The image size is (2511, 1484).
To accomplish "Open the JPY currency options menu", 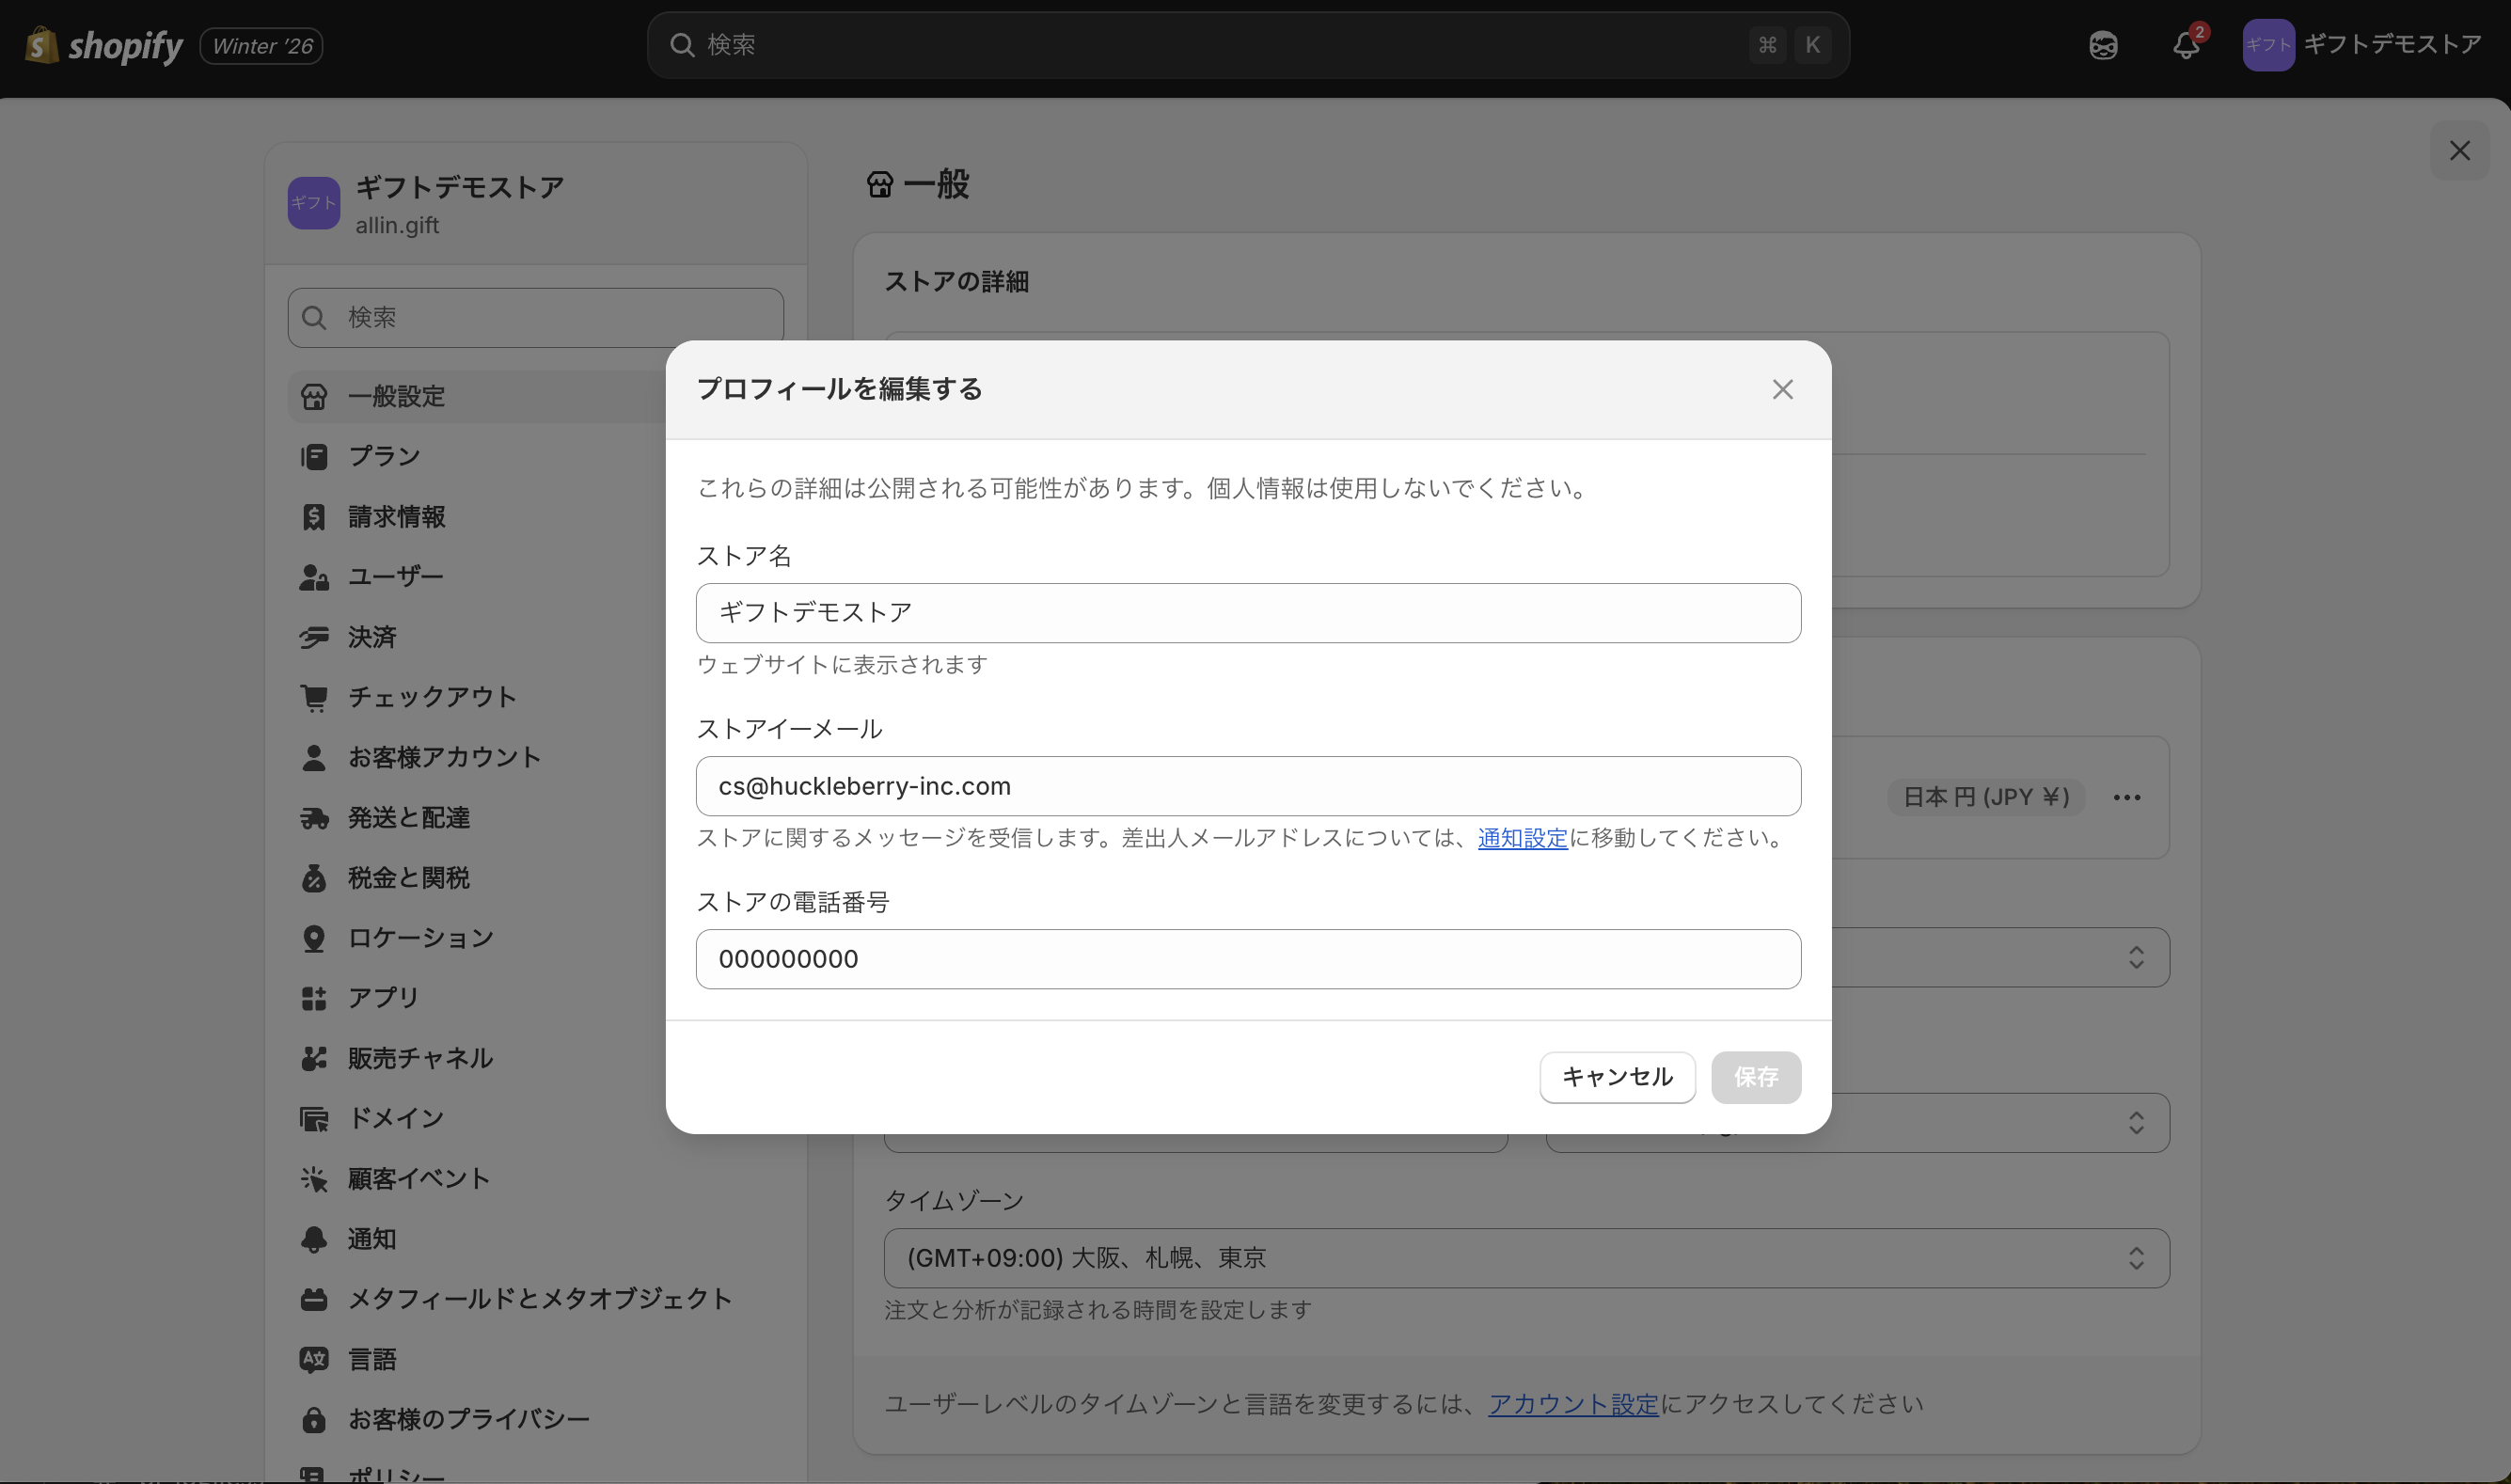I will point(2126,797).
